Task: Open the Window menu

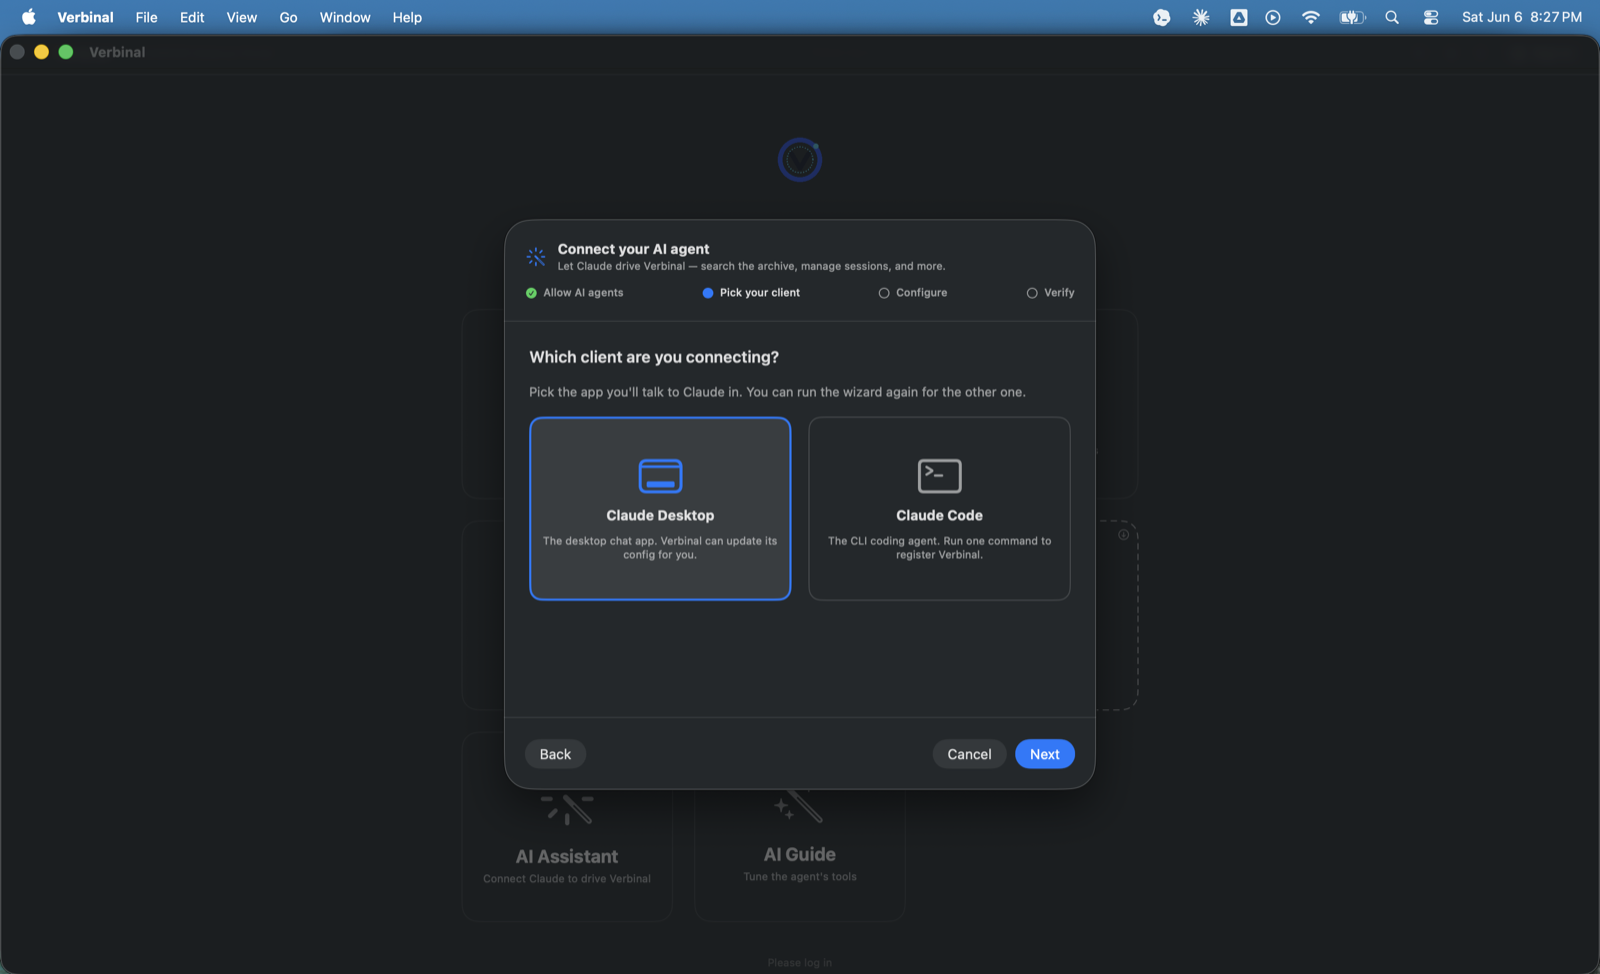Action: [345, 17]
